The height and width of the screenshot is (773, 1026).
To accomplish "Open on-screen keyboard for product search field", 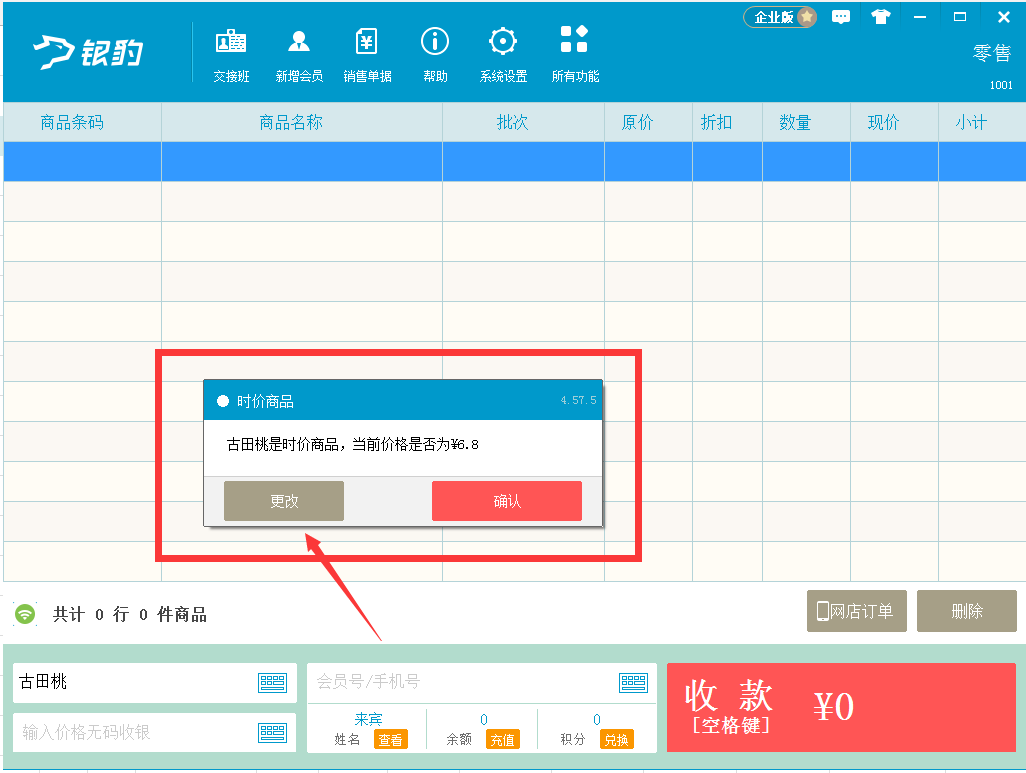I will 272,683.
